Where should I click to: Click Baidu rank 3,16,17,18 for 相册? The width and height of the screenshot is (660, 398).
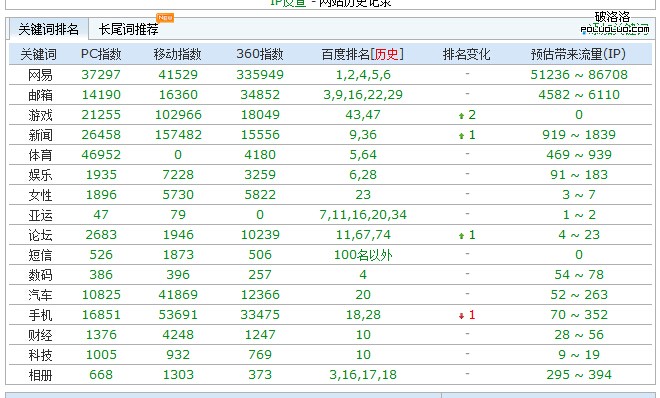[363, 375]
